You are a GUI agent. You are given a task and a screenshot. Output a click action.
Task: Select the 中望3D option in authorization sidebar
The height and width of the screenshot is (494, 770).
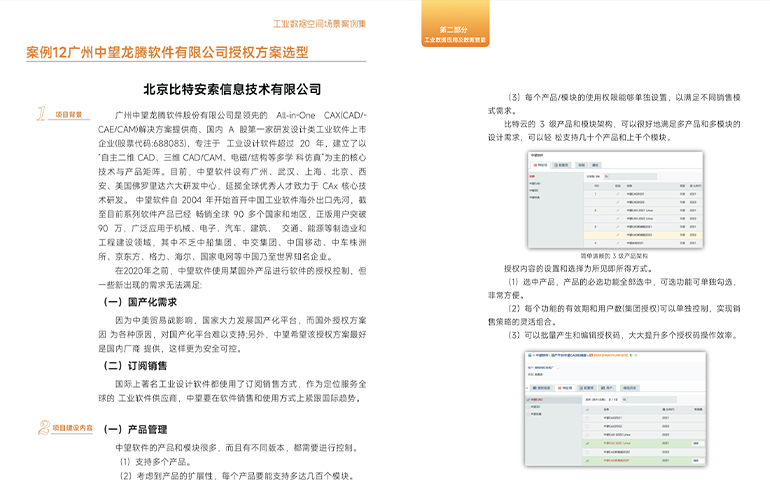pos(535,407)
